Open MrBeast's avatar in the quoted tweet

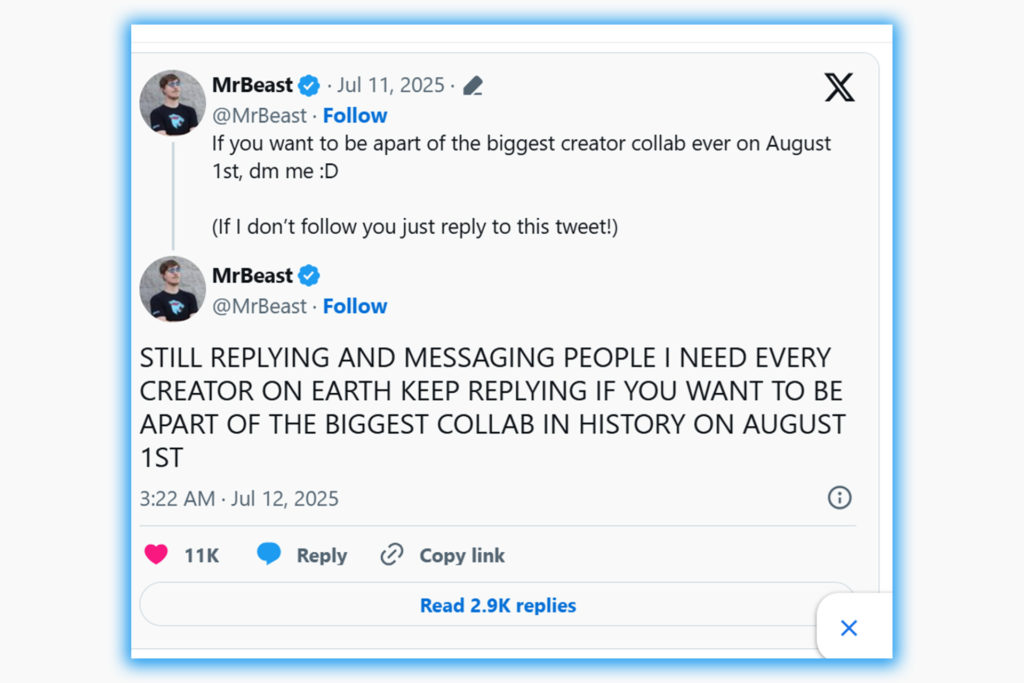click(172, 103)
